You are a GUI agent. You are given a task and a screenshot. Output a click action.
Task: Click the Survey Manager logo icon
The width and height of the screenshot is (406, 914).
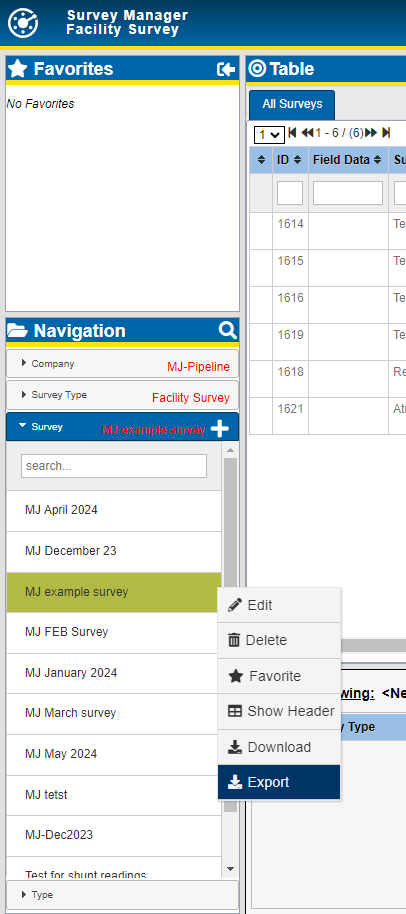tap(23, 23)
